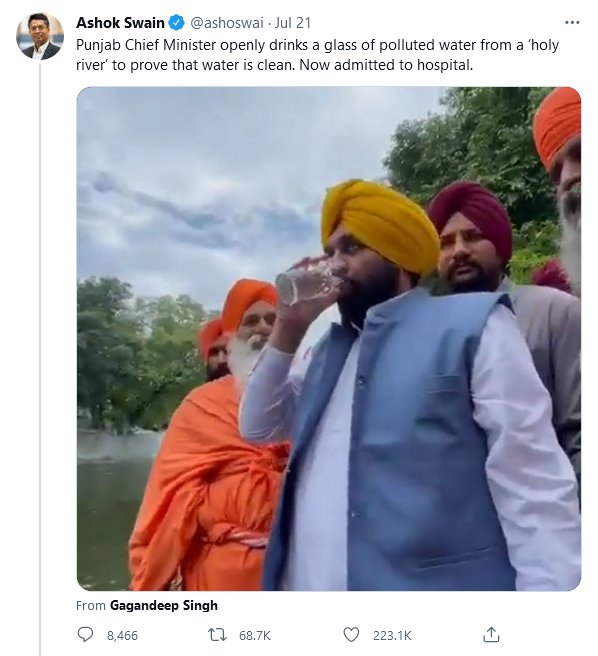Click the share upload icon

[x=491, y=635]
